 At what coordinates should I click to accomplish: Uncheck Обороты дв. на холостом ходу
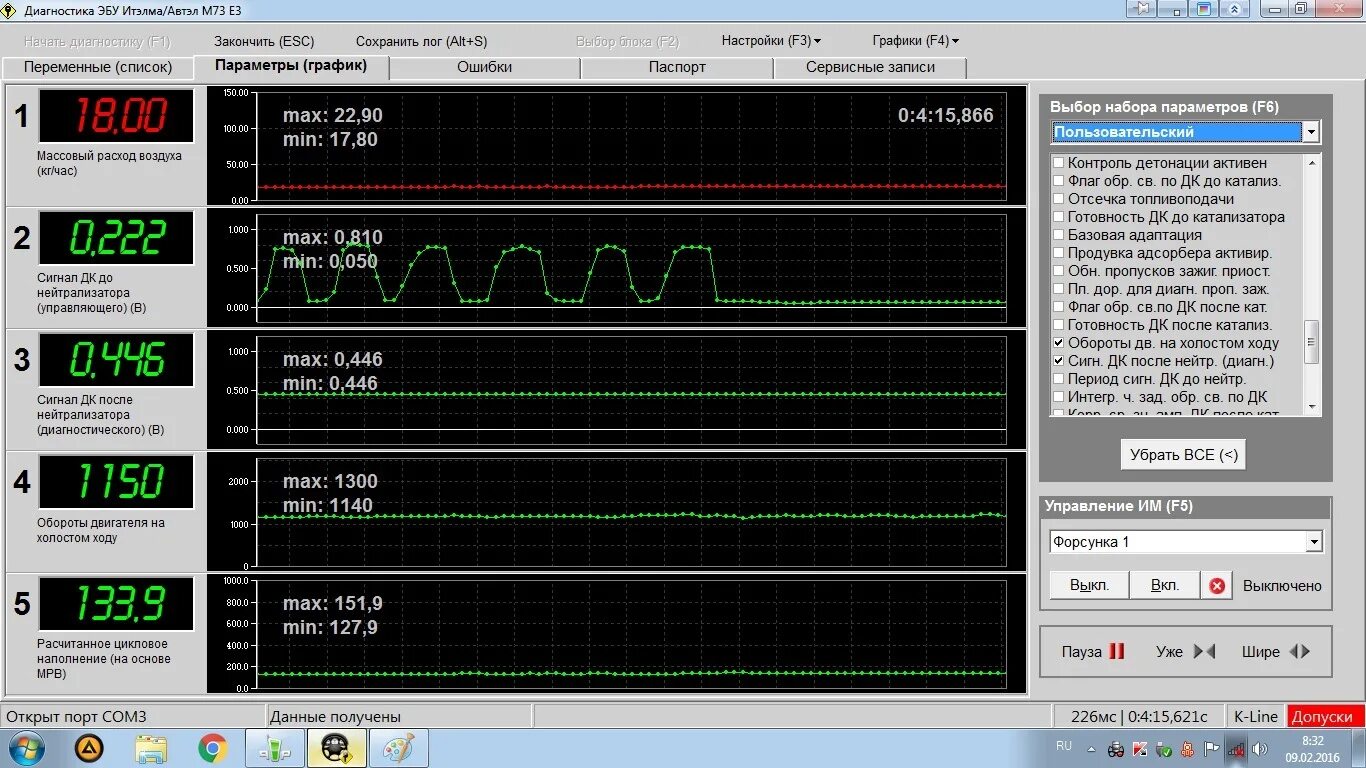click(x=1058, y=343)
